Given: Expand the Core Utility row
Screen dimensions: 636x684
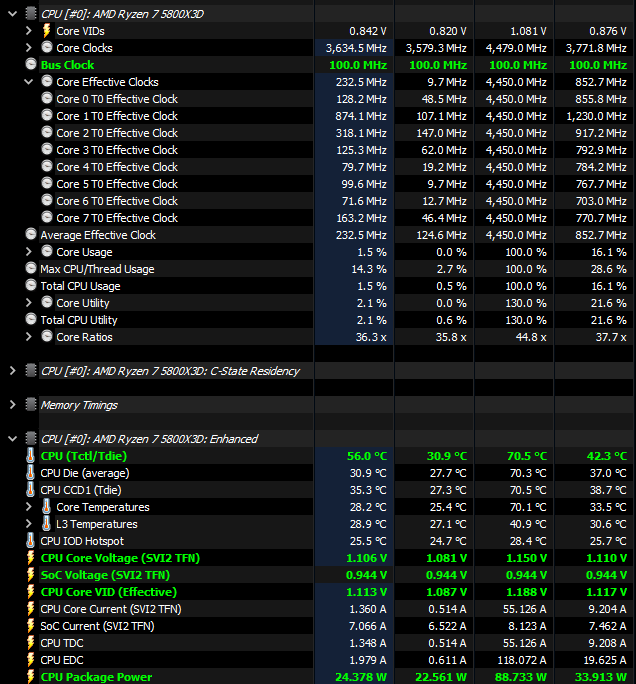Looking at the screenshot, I should pos(29,303).
